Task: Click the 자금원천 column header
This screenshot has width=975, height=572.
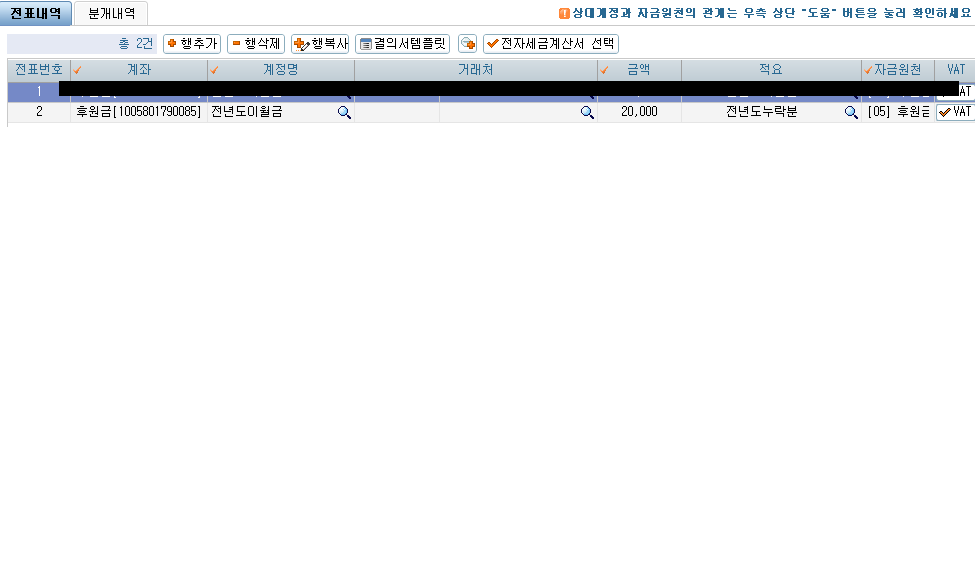Action: tap(898, 70)
